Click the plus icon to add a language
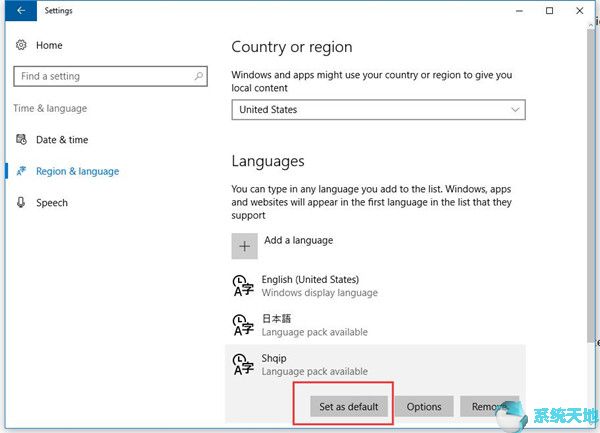 [x=245, y=246]
